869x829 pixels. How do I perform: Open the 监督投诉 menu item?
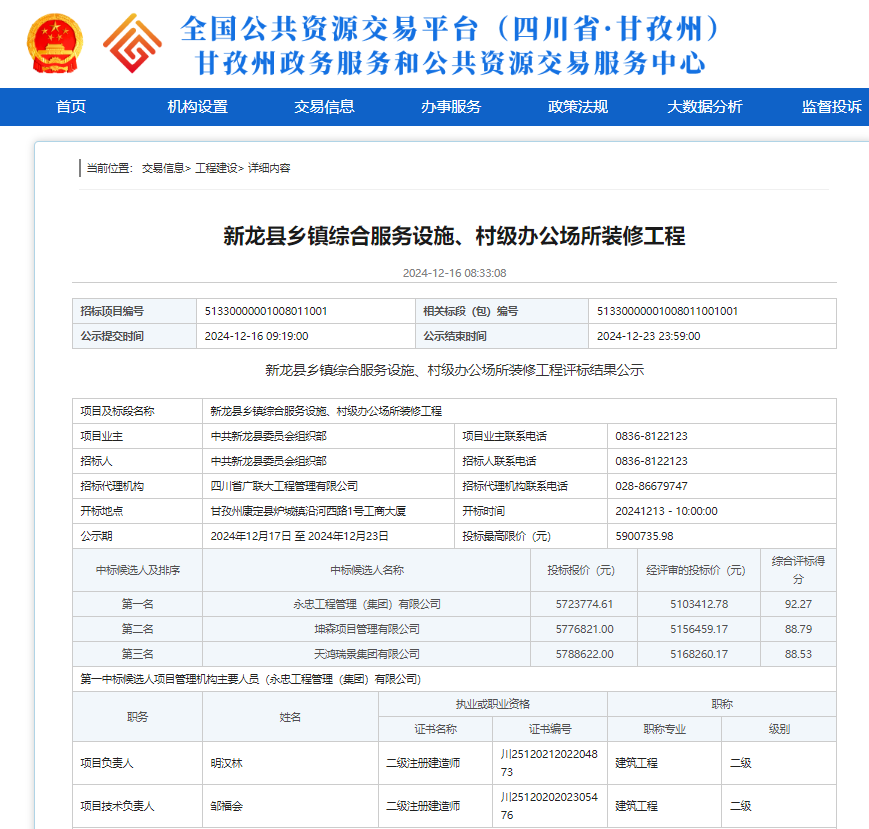[x=831, y=107]
